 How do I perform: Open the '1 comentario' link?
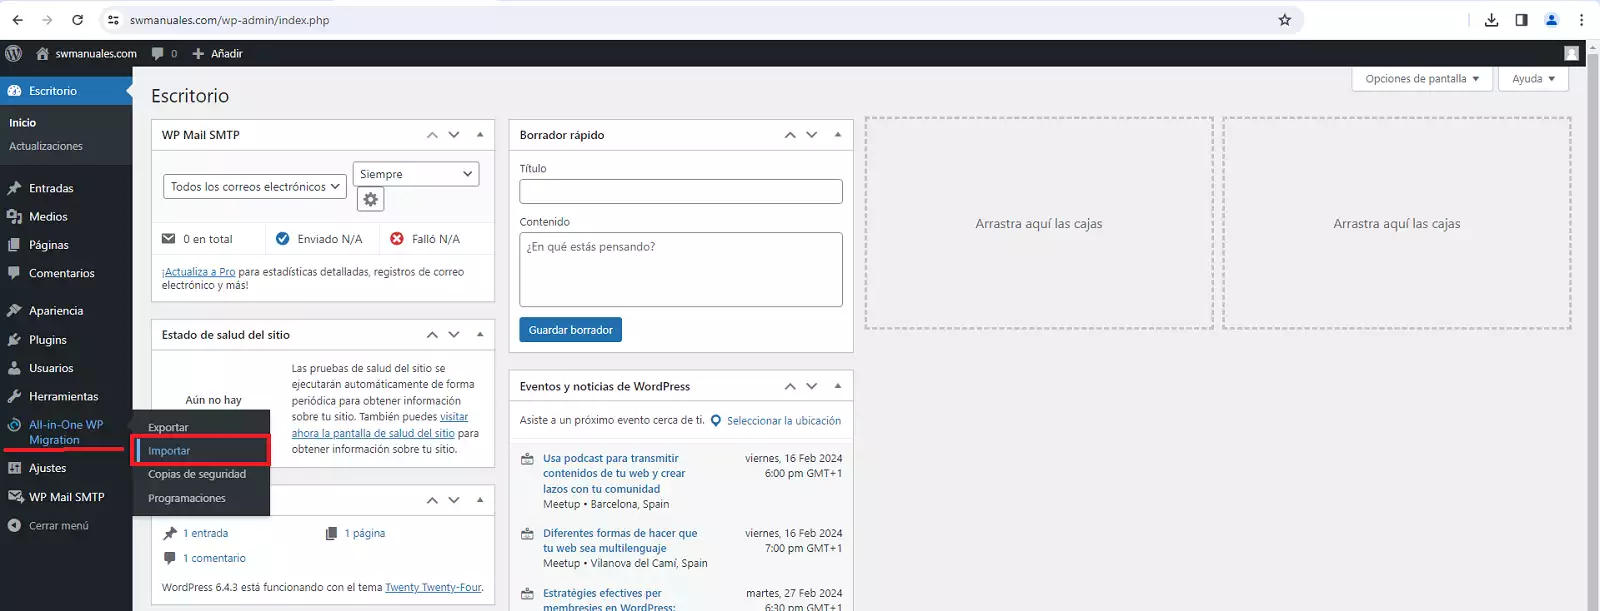pyautogui.click(x=214, y=559)
